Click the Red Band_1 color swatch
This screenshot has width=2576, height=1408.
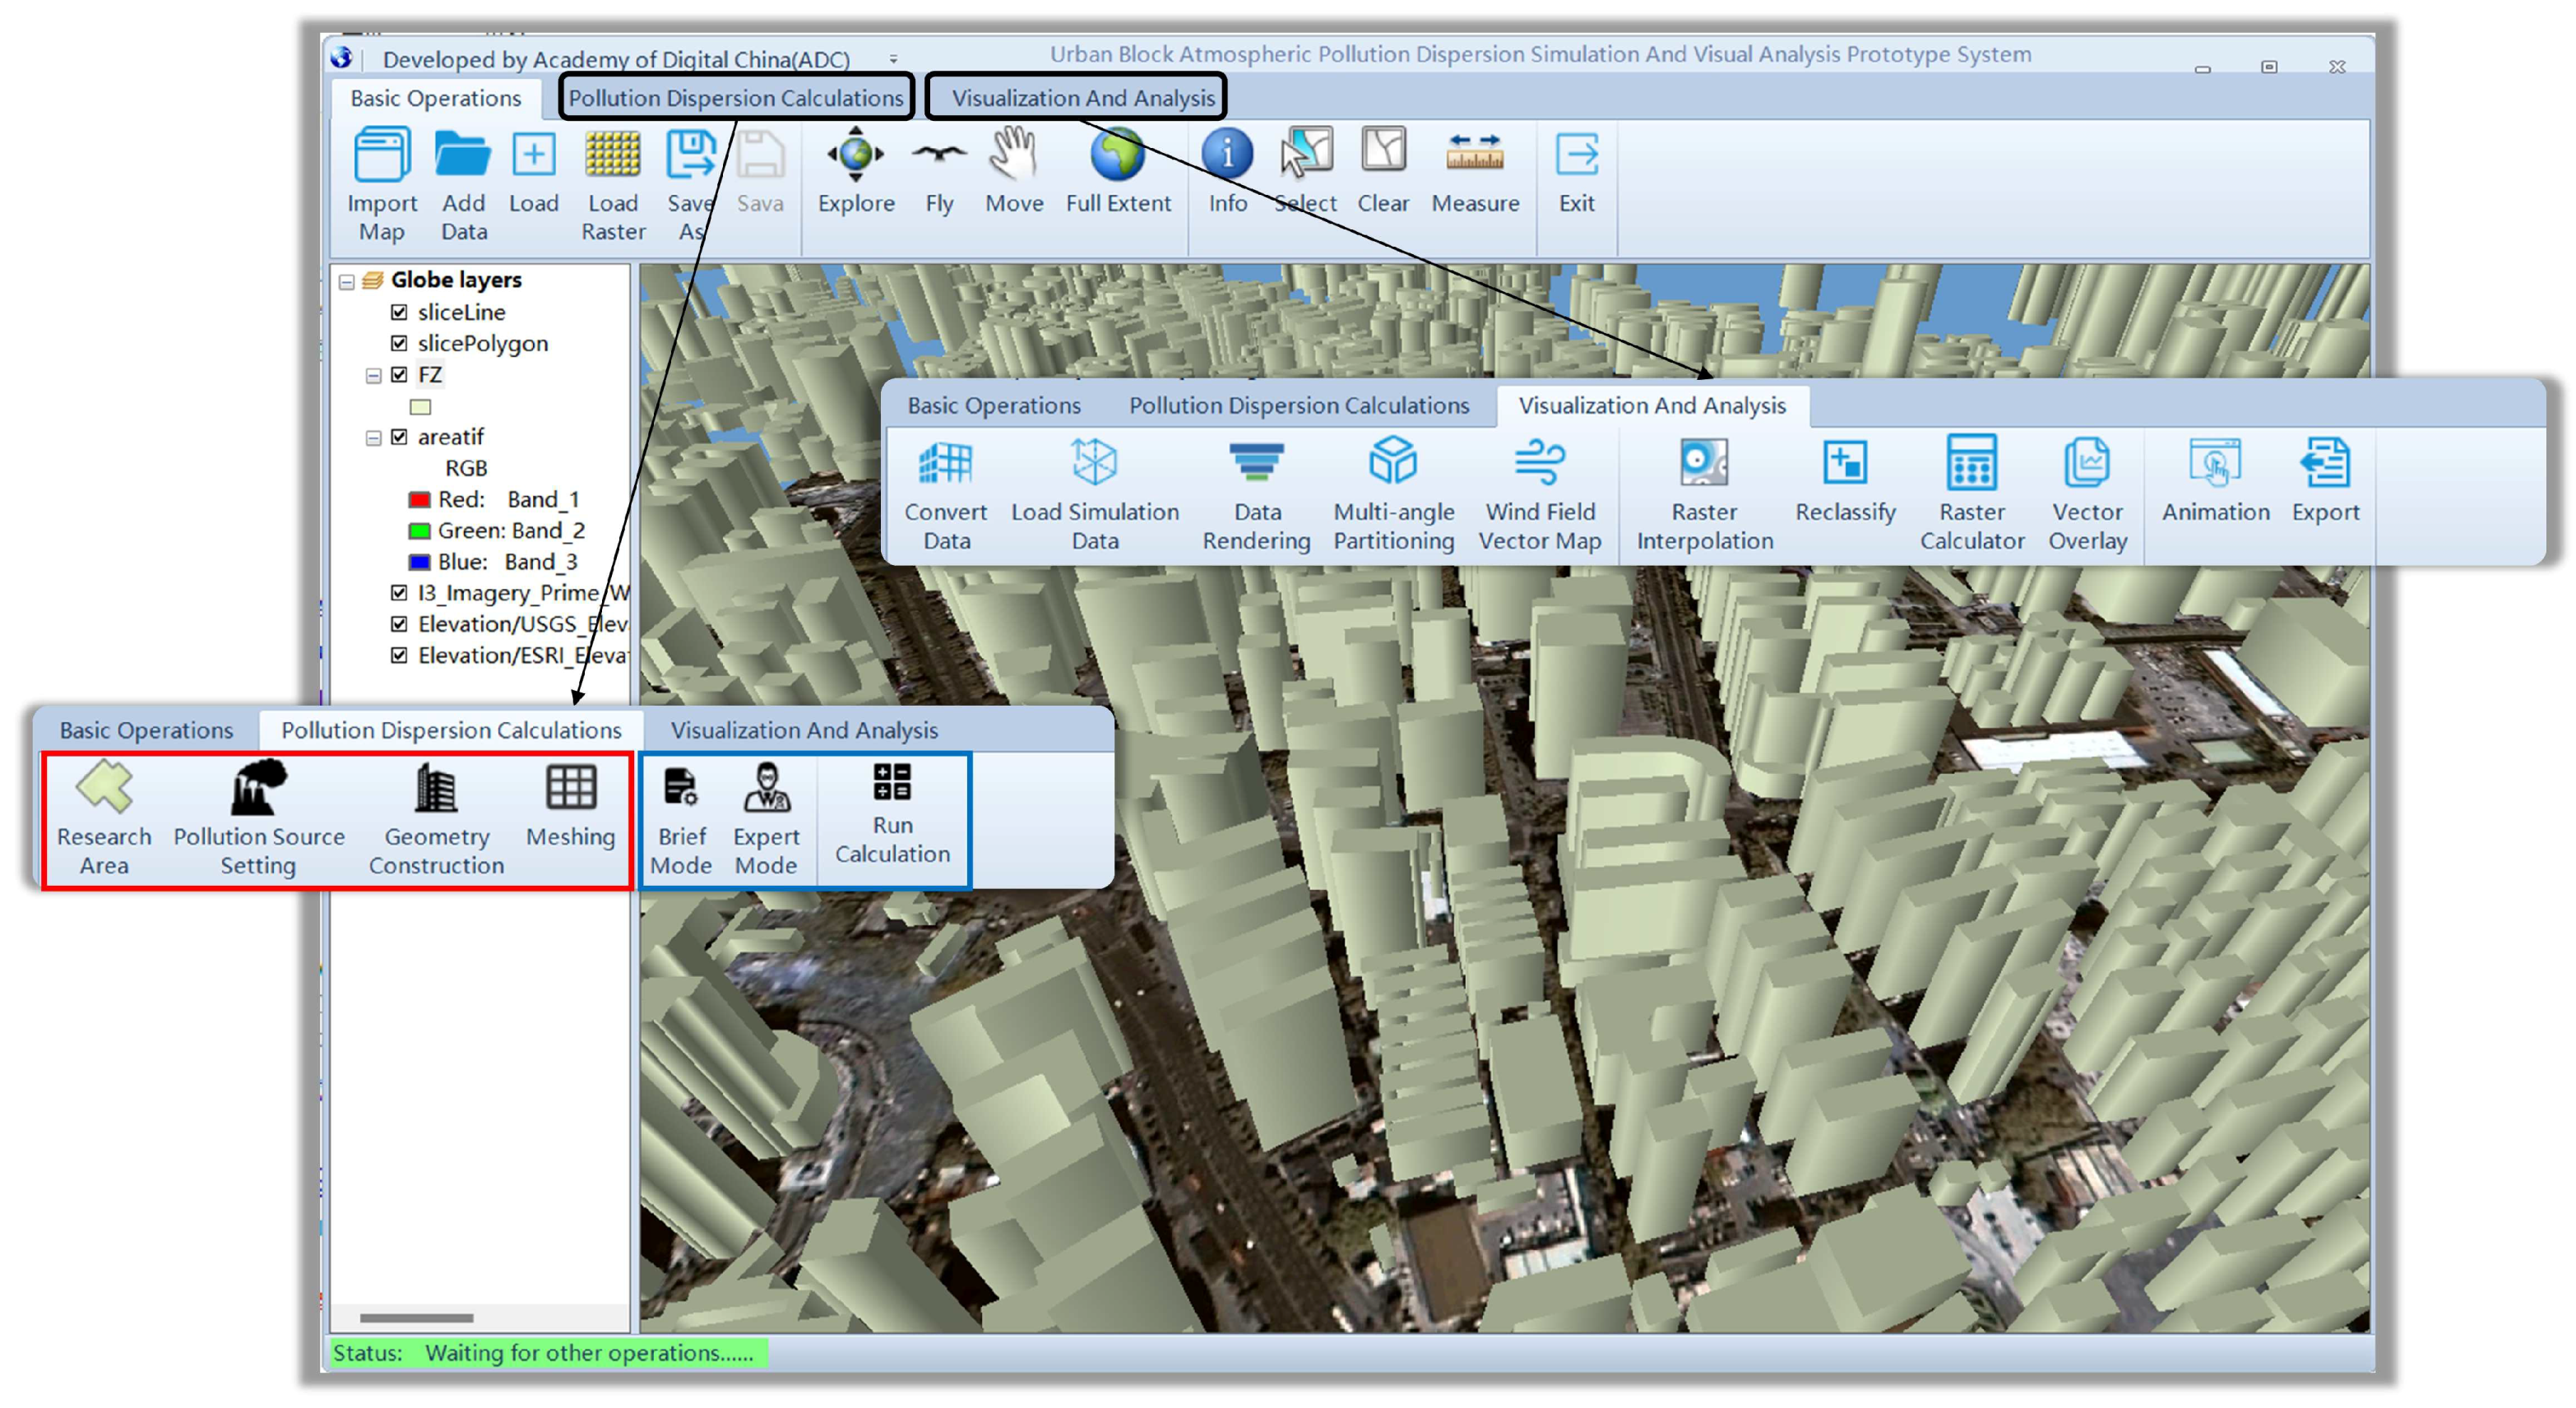click(x=419, y=499)
